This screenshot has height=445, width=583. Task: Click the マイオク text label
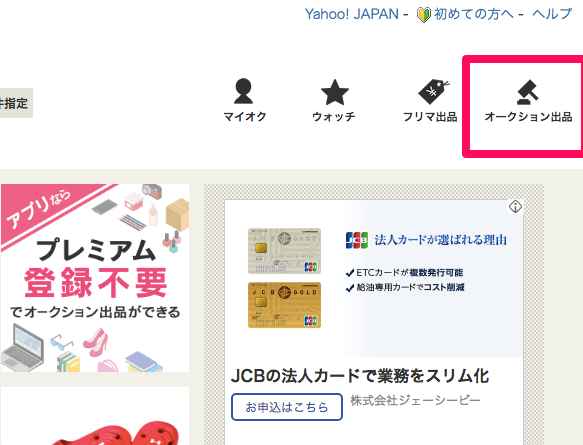(x=245, y=117)
